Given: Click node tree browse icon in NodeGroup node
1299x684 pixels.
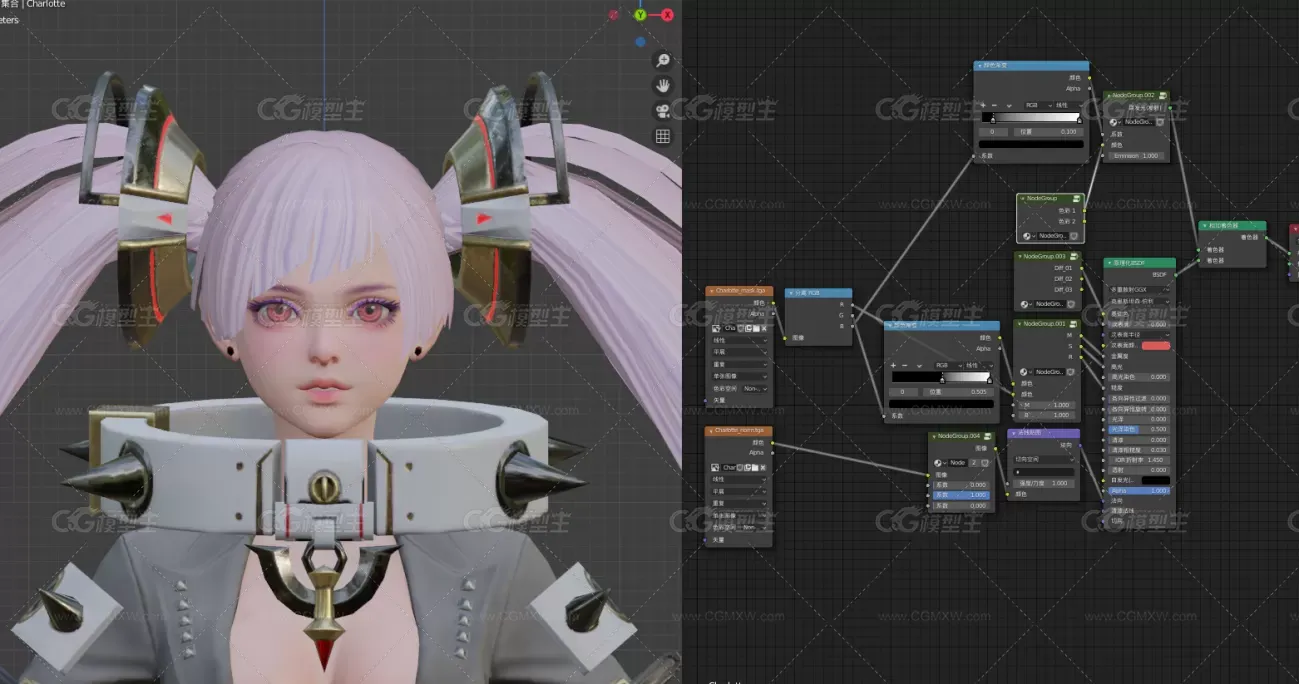Looking at the screenshot, I should [1027, 236].
